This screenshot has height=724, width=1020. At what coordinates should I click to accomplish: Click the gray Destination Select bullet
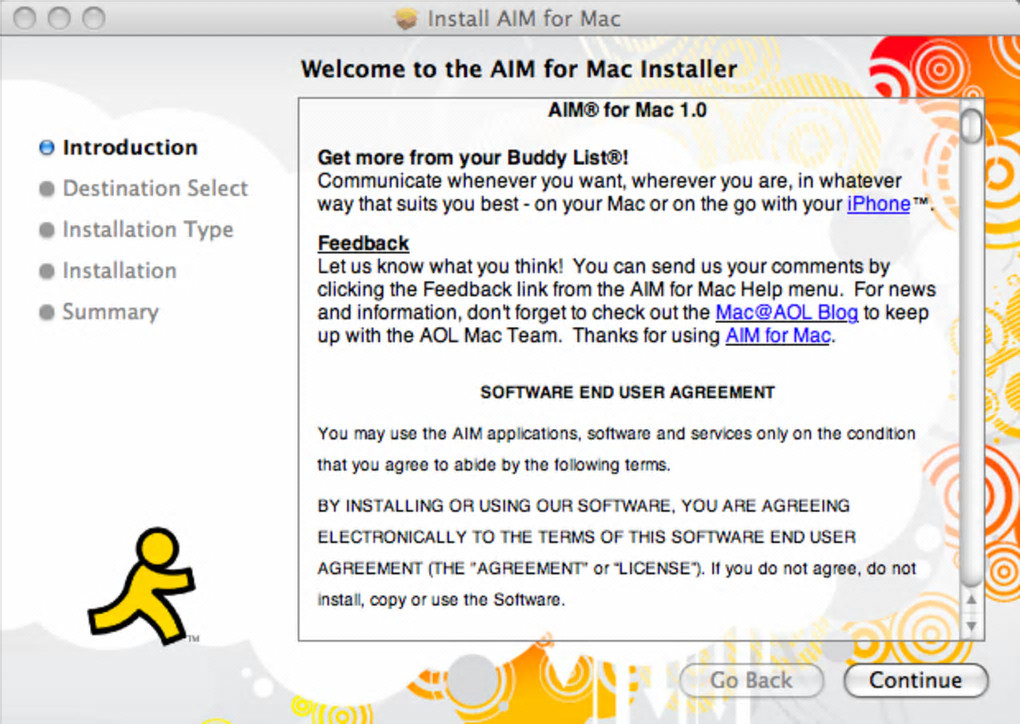(47, 189)
